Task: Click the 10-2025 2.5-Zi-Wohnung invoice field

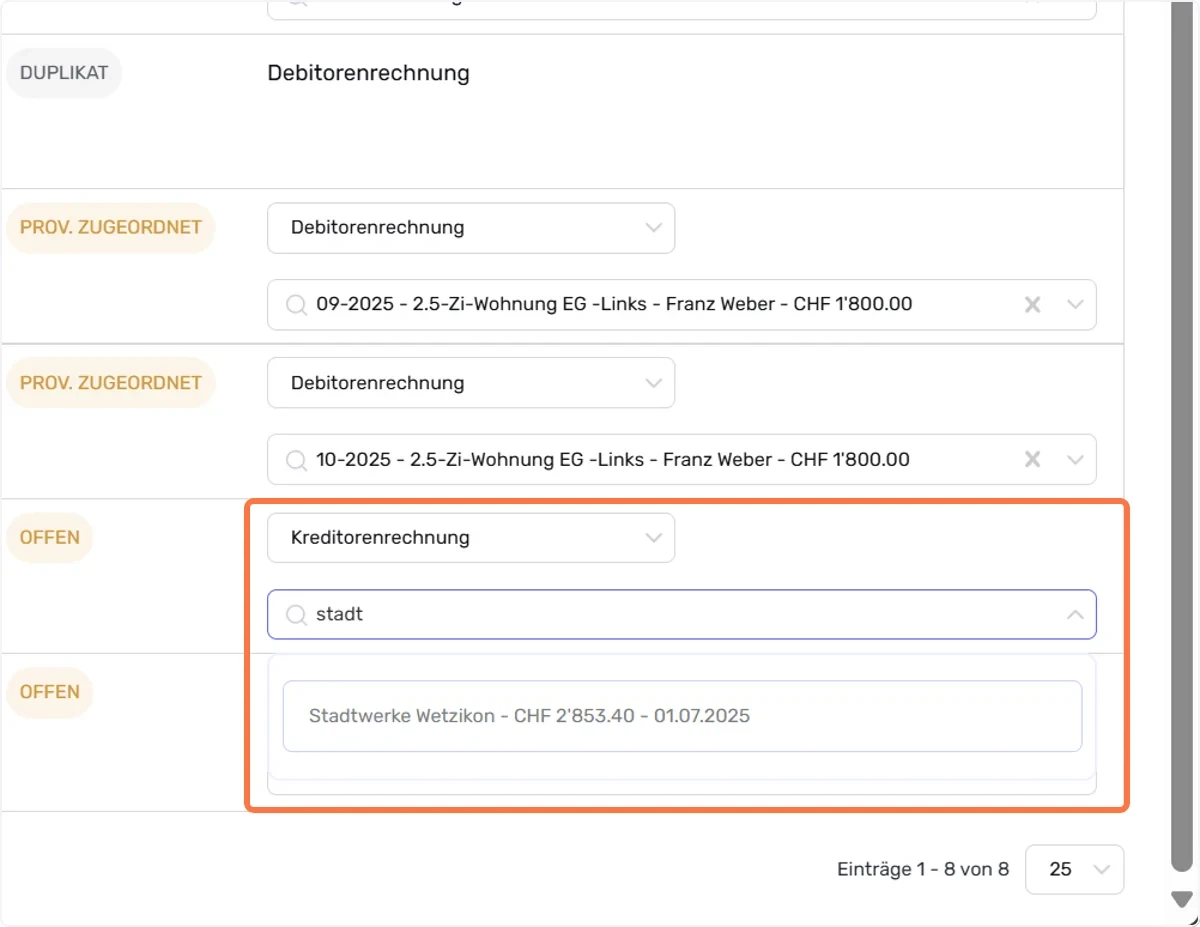Action: point(682,460)
